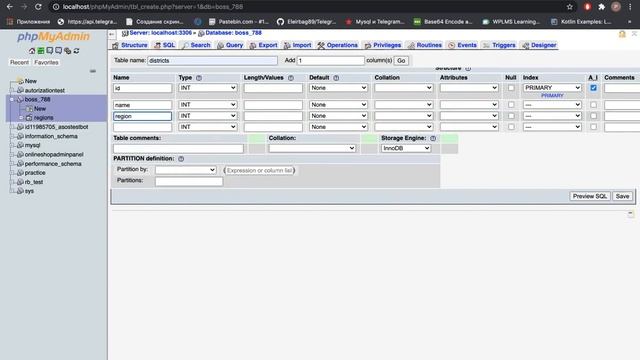Open the SQL tab
640x360 pixels.
coord(164,45)
